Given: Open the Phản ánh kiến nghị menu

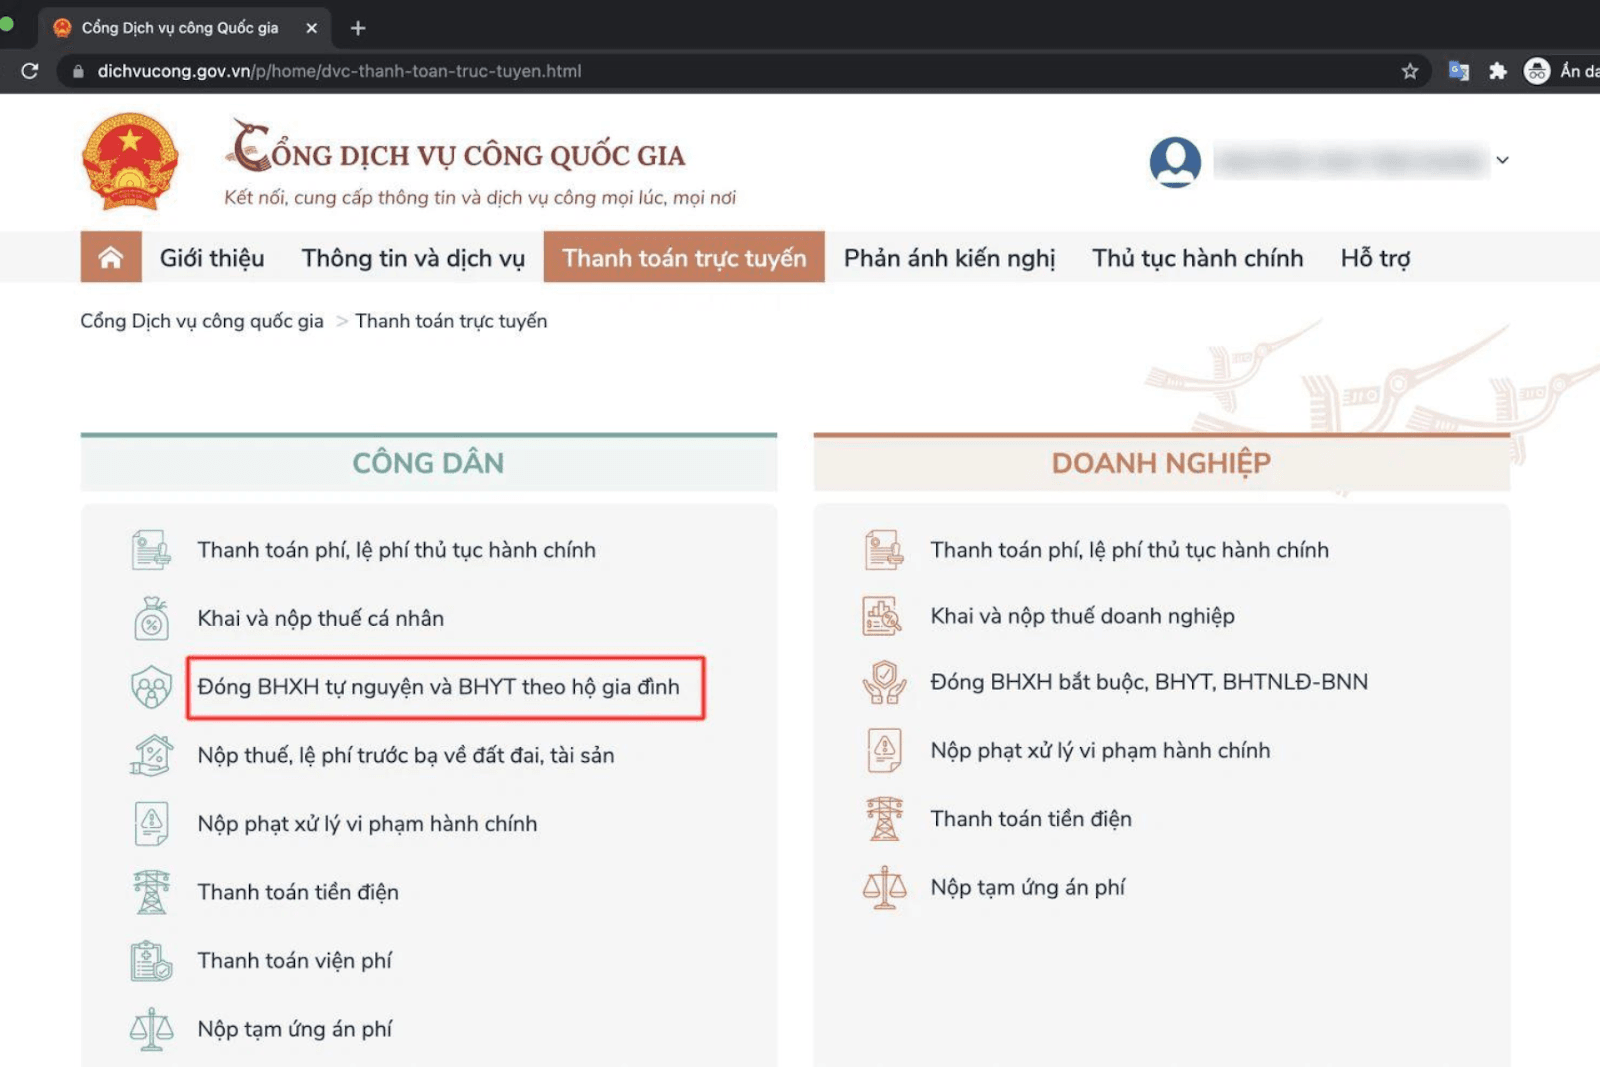Looking at the screenshot, I should 949,258.
